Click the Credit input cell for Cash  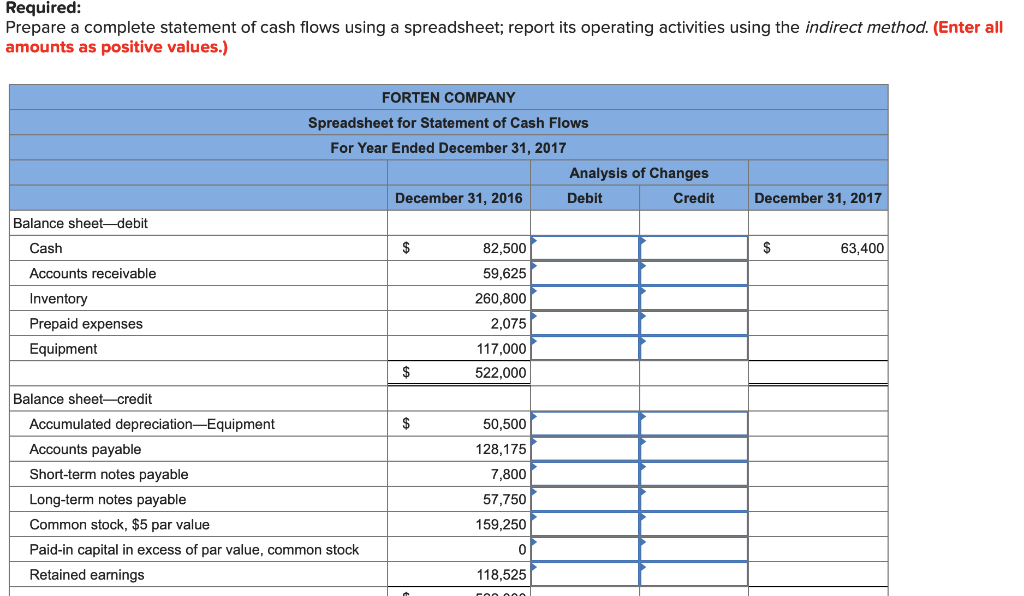click(694, 248)
